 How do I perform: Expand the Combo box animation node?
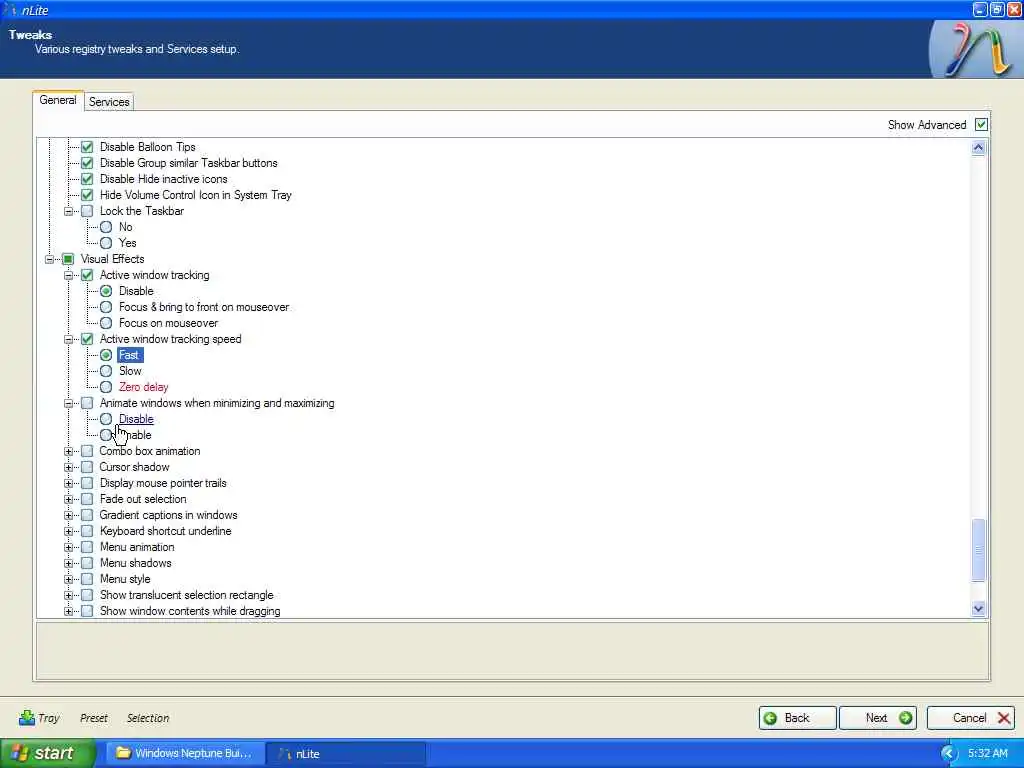[x=68, y=451]
